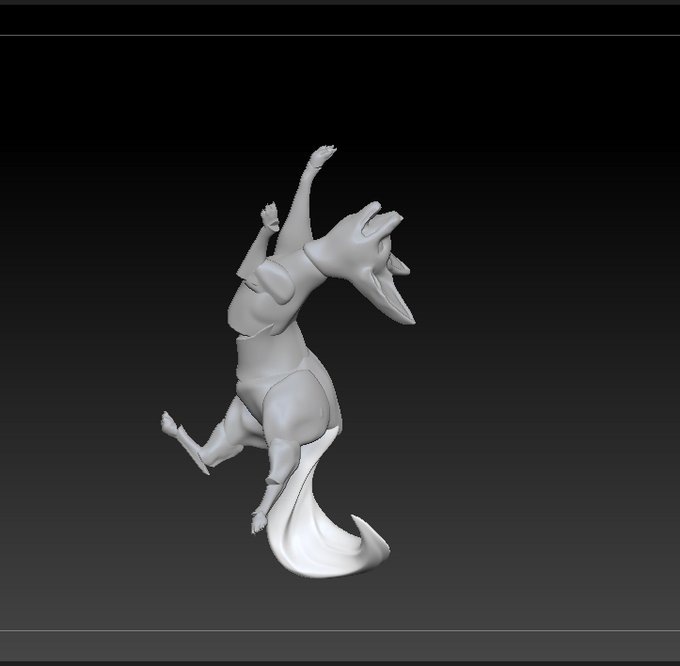Click the fox model's head

361,261
